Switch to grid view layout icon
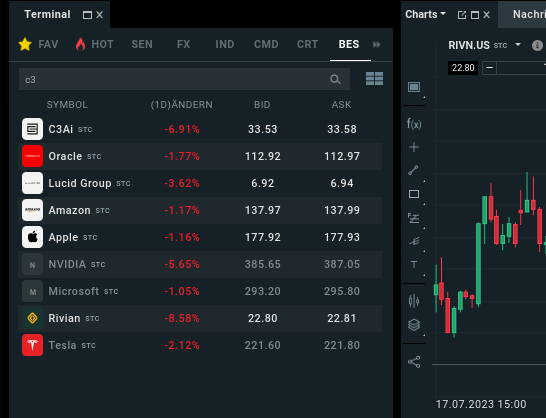Viewport: 546px width, 418px height. [374, 79]
